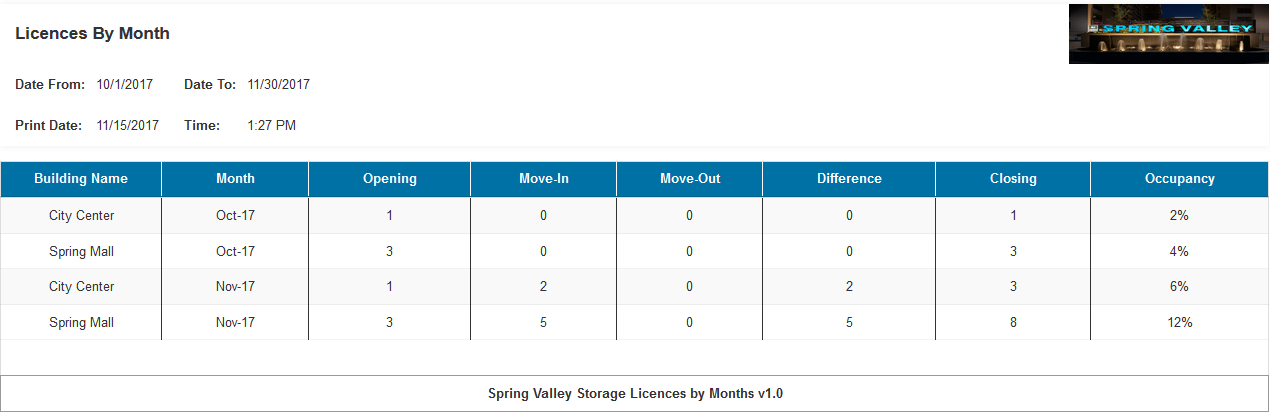
Task: Select the Move-Out column header
Action: pyautogui.click(x=690, y=179)
